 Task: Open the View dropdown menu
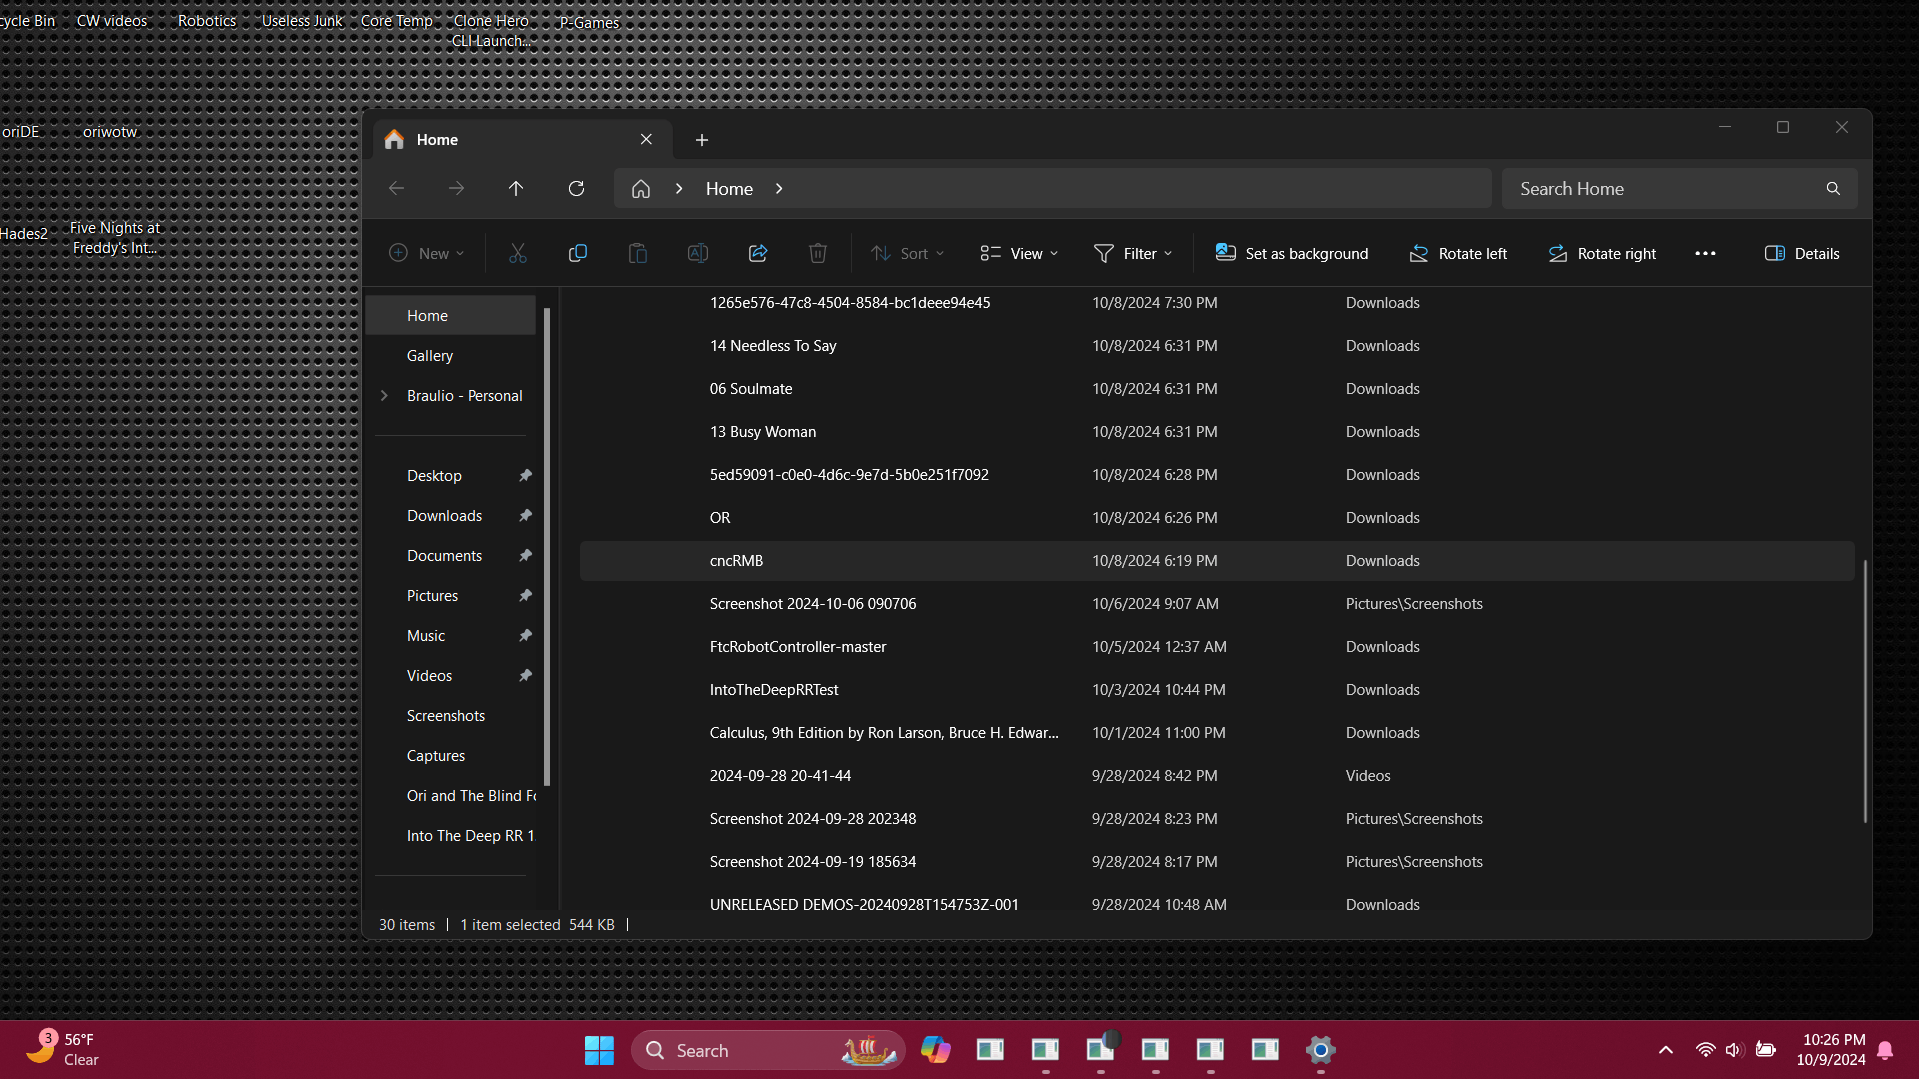coord(1019,254)
